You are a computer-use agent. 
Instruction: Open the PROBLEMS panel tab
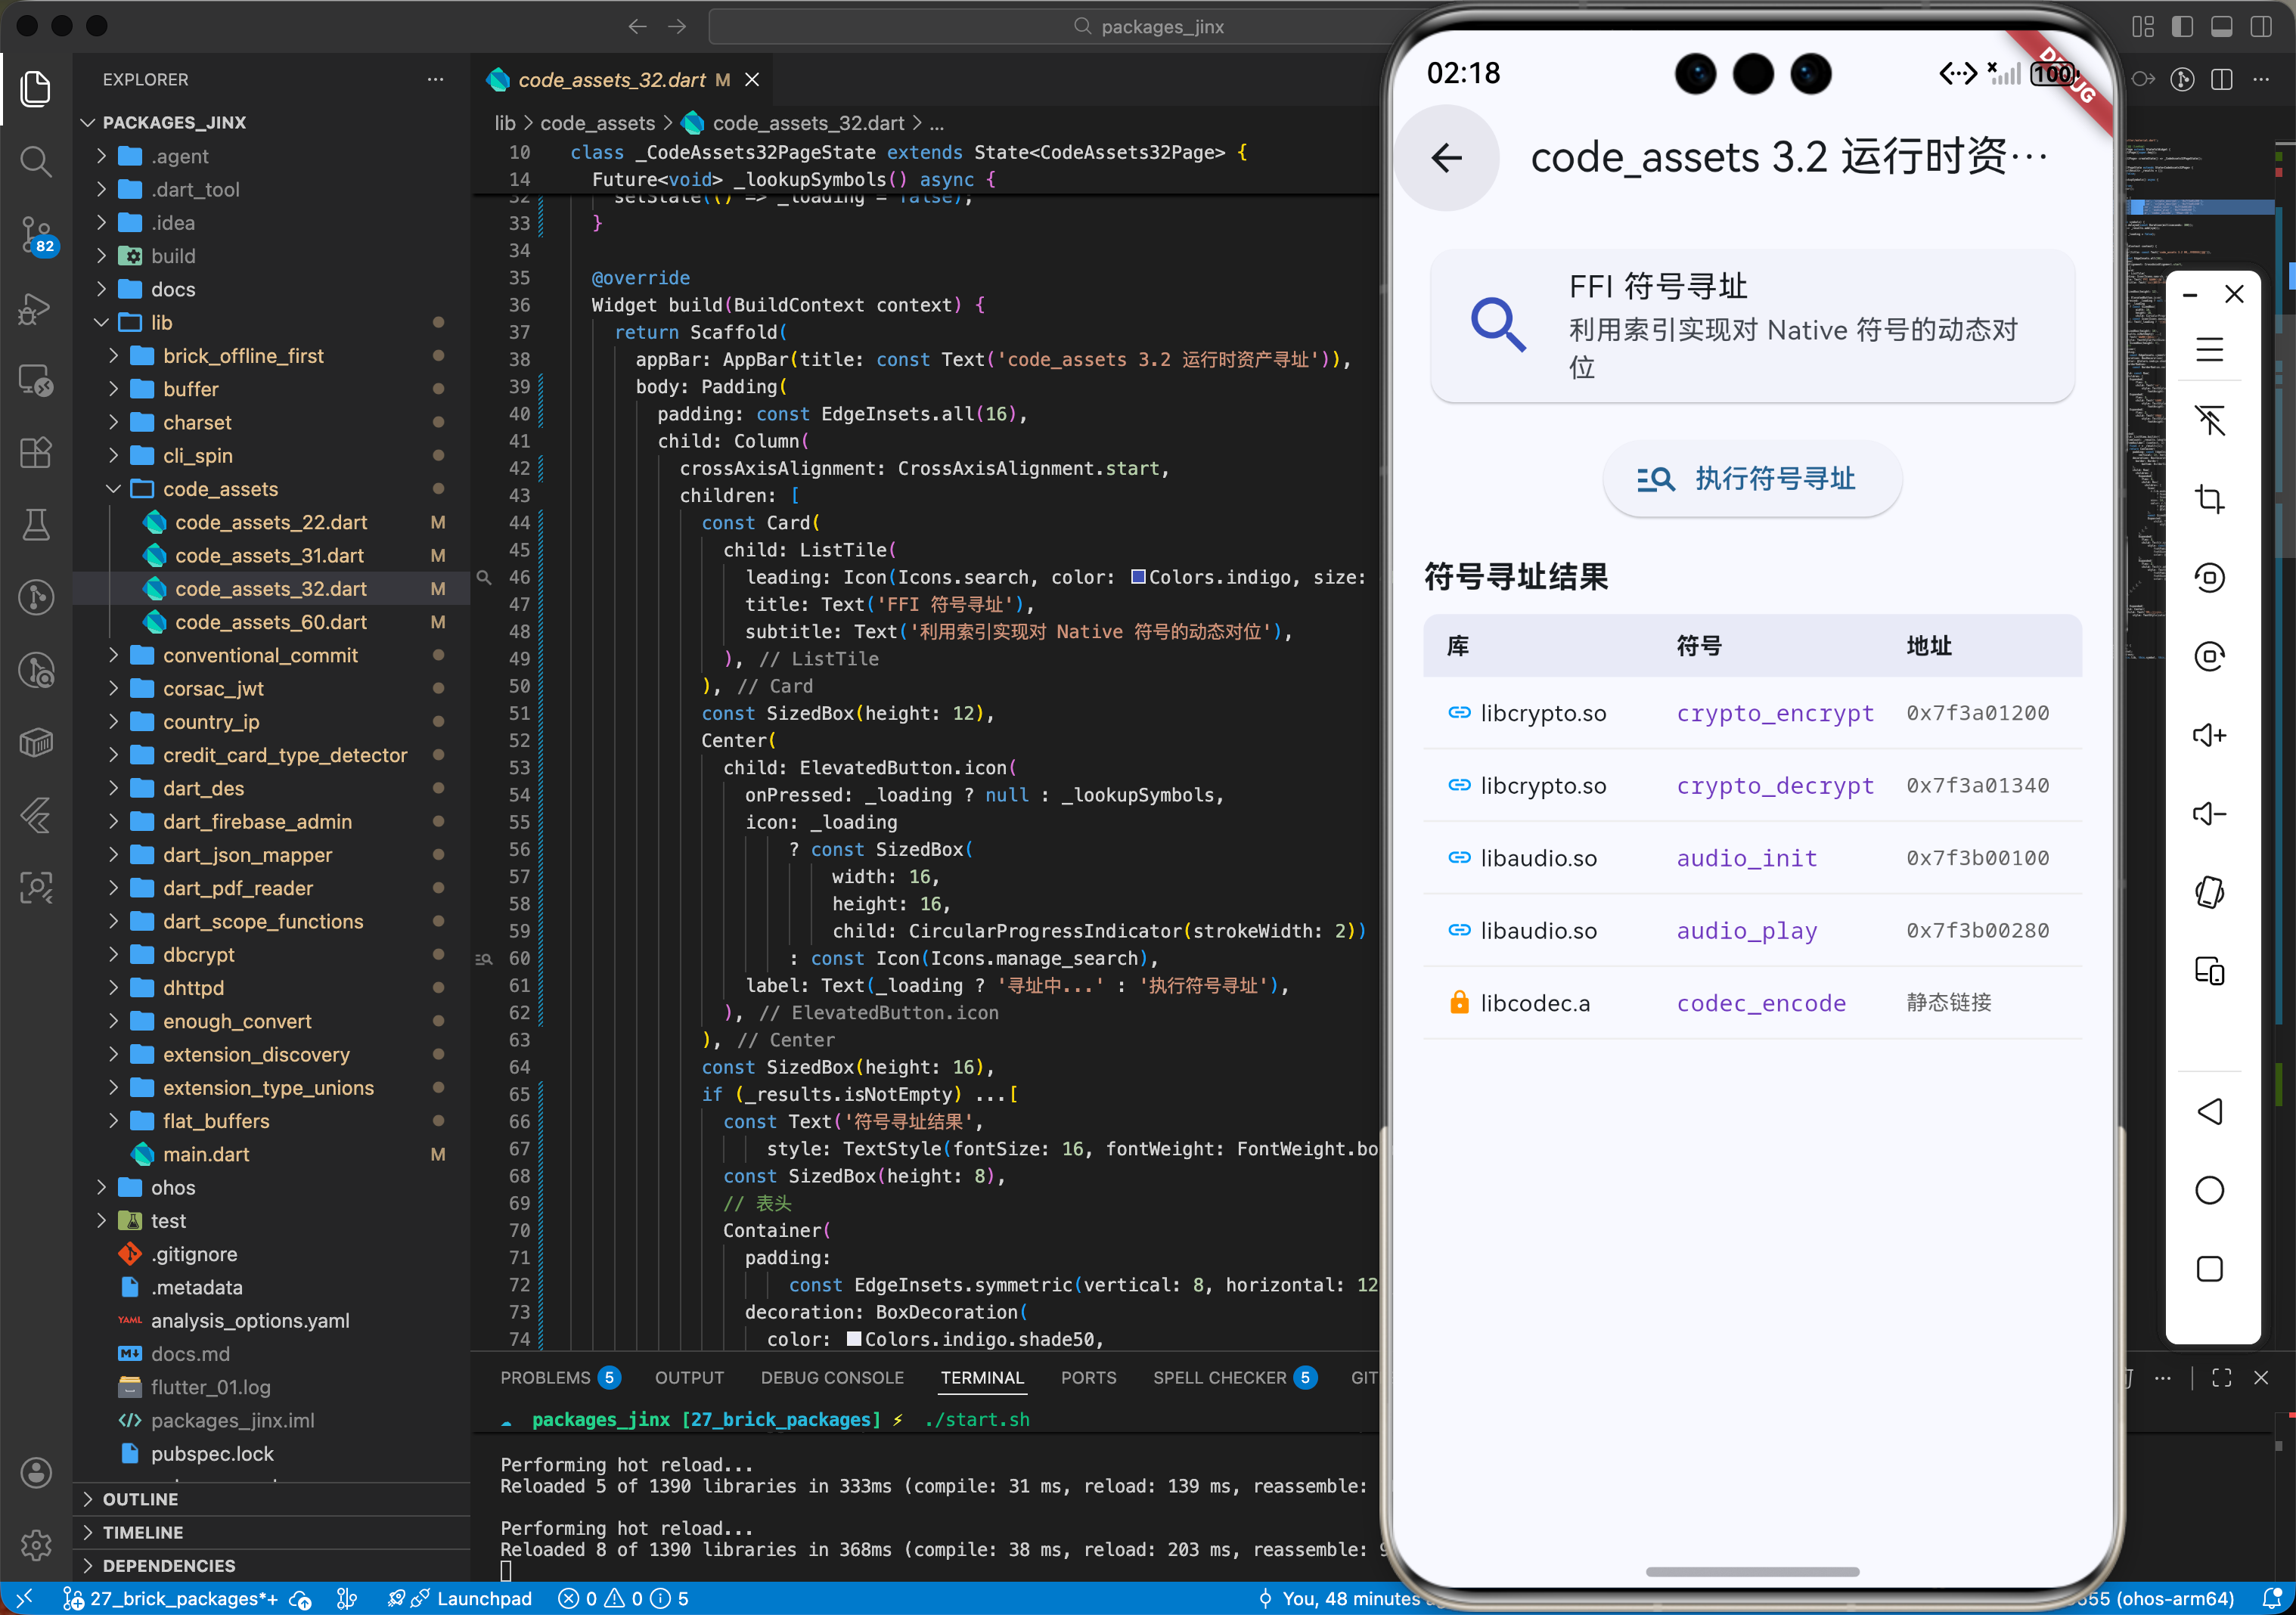click(545, 1378)
